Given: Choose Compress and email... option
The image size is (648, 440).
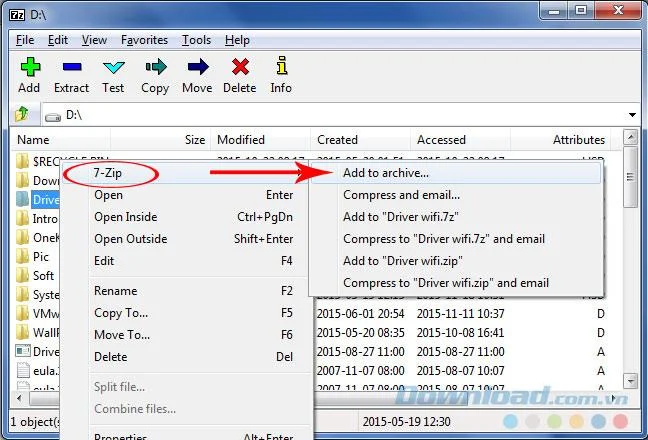Looking at the screenshot, I should click(455, 195).
